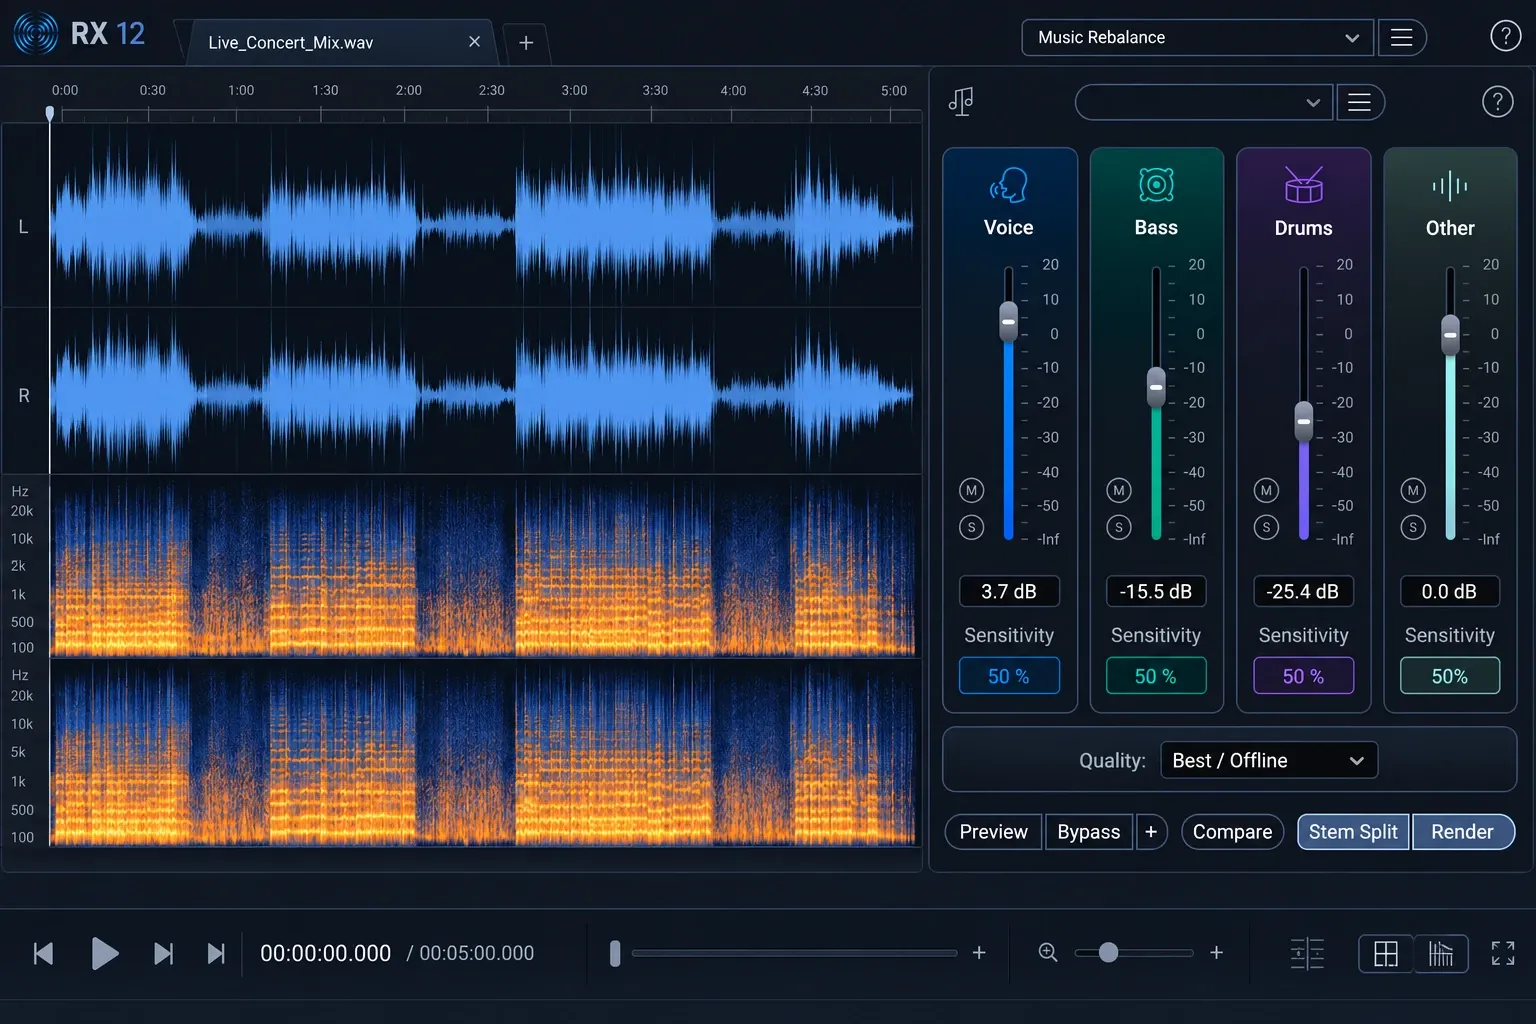Play the audio
The height and width of the screenshot is (1024, 1536).
point(104,954)
